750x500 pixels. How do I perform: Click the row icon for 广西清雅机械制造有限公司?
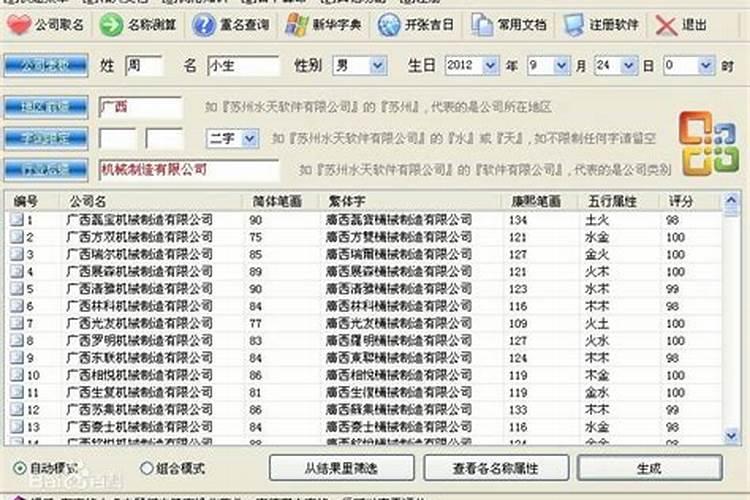17,289
